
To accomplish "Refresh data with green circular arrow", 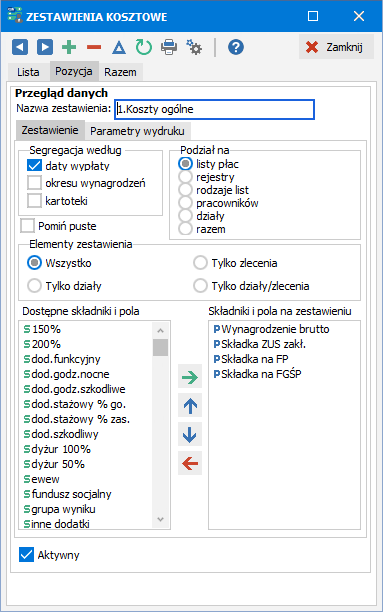I will 144,47.
